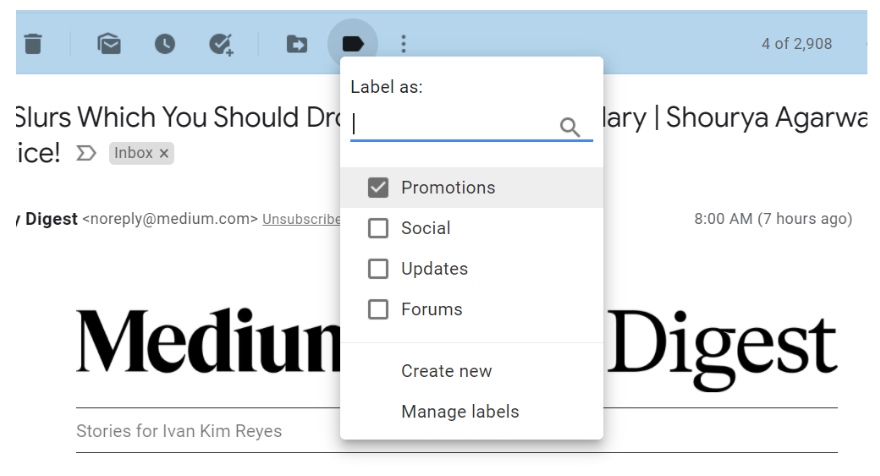
Task: Remove the Inbox label chip
Action: point(164,153)
